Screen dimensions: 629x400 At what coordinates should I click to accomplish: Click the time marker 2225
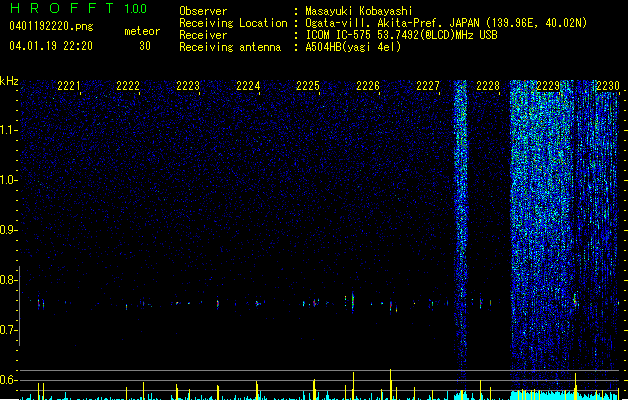pyautogui.click(x=308, y=86)
